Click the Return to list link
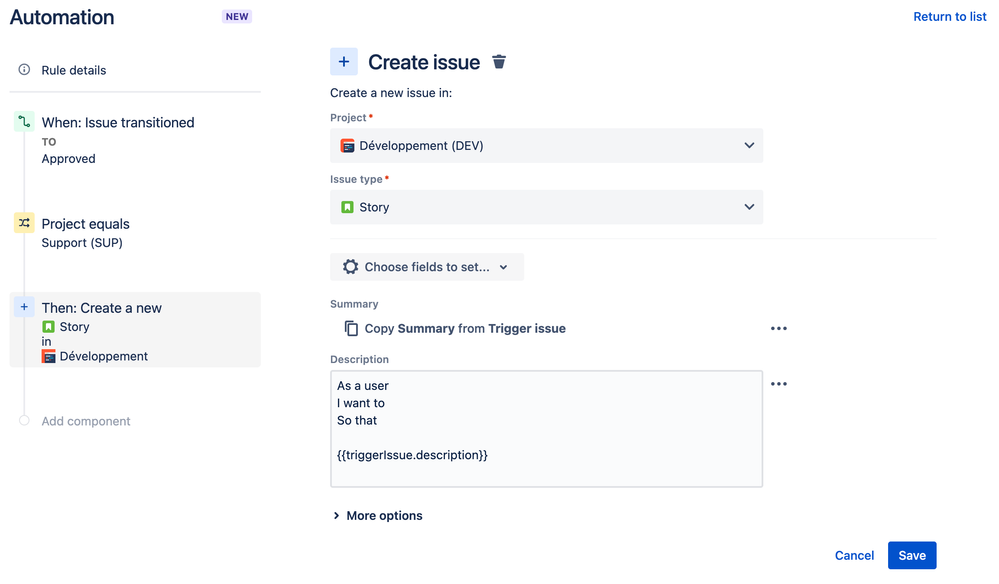This screenshot has width=999, height=584. [x=949, y=16]
